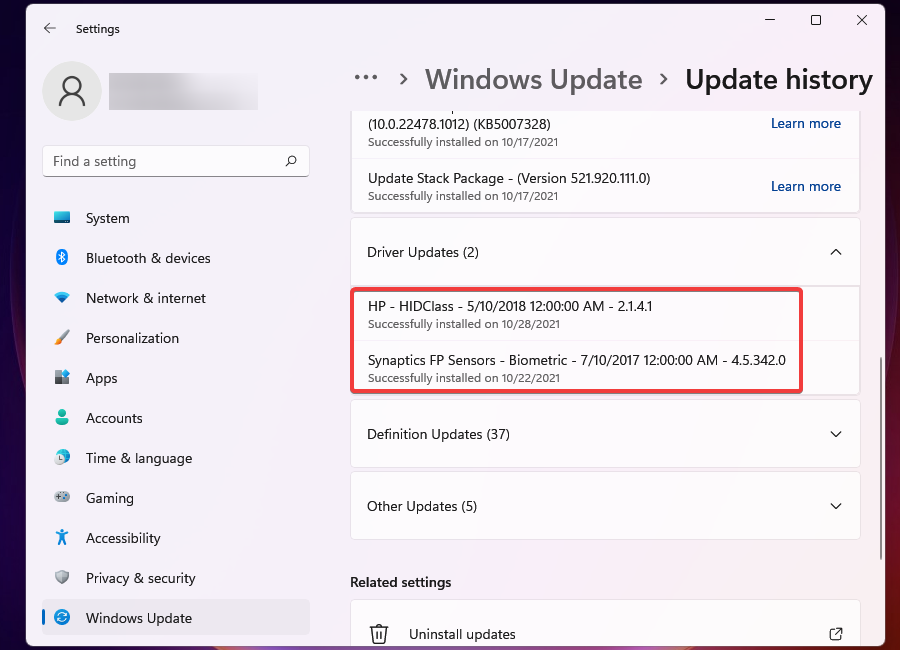
Task: Click the Apps icon in sidebar
Action: tap(62, 377)
